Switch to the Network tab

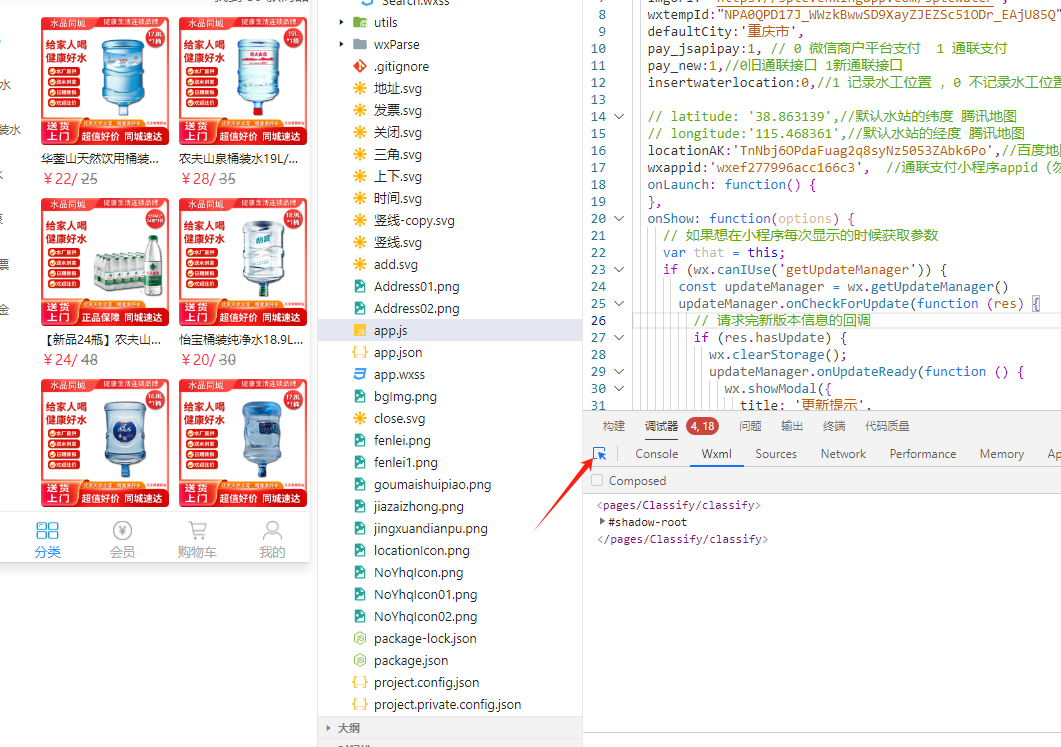pyautogui.click(x=843, y=454)
